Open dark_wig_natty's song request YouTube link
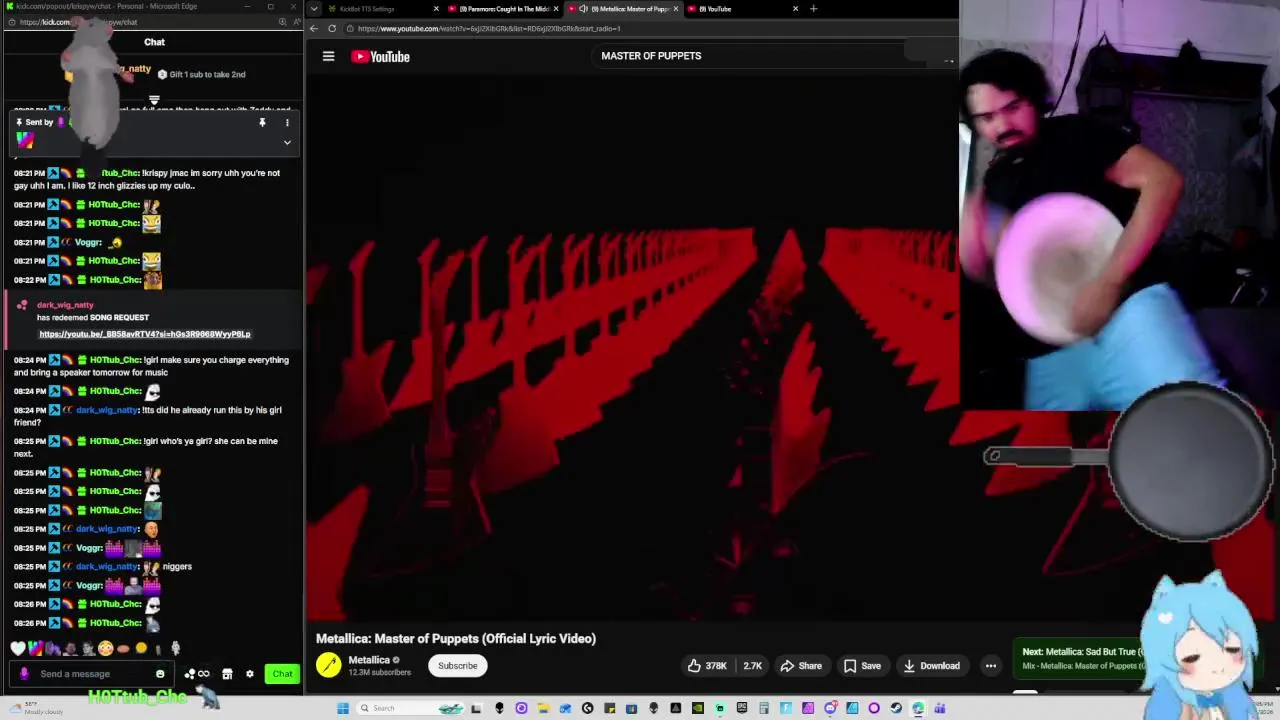 point(145,334)
